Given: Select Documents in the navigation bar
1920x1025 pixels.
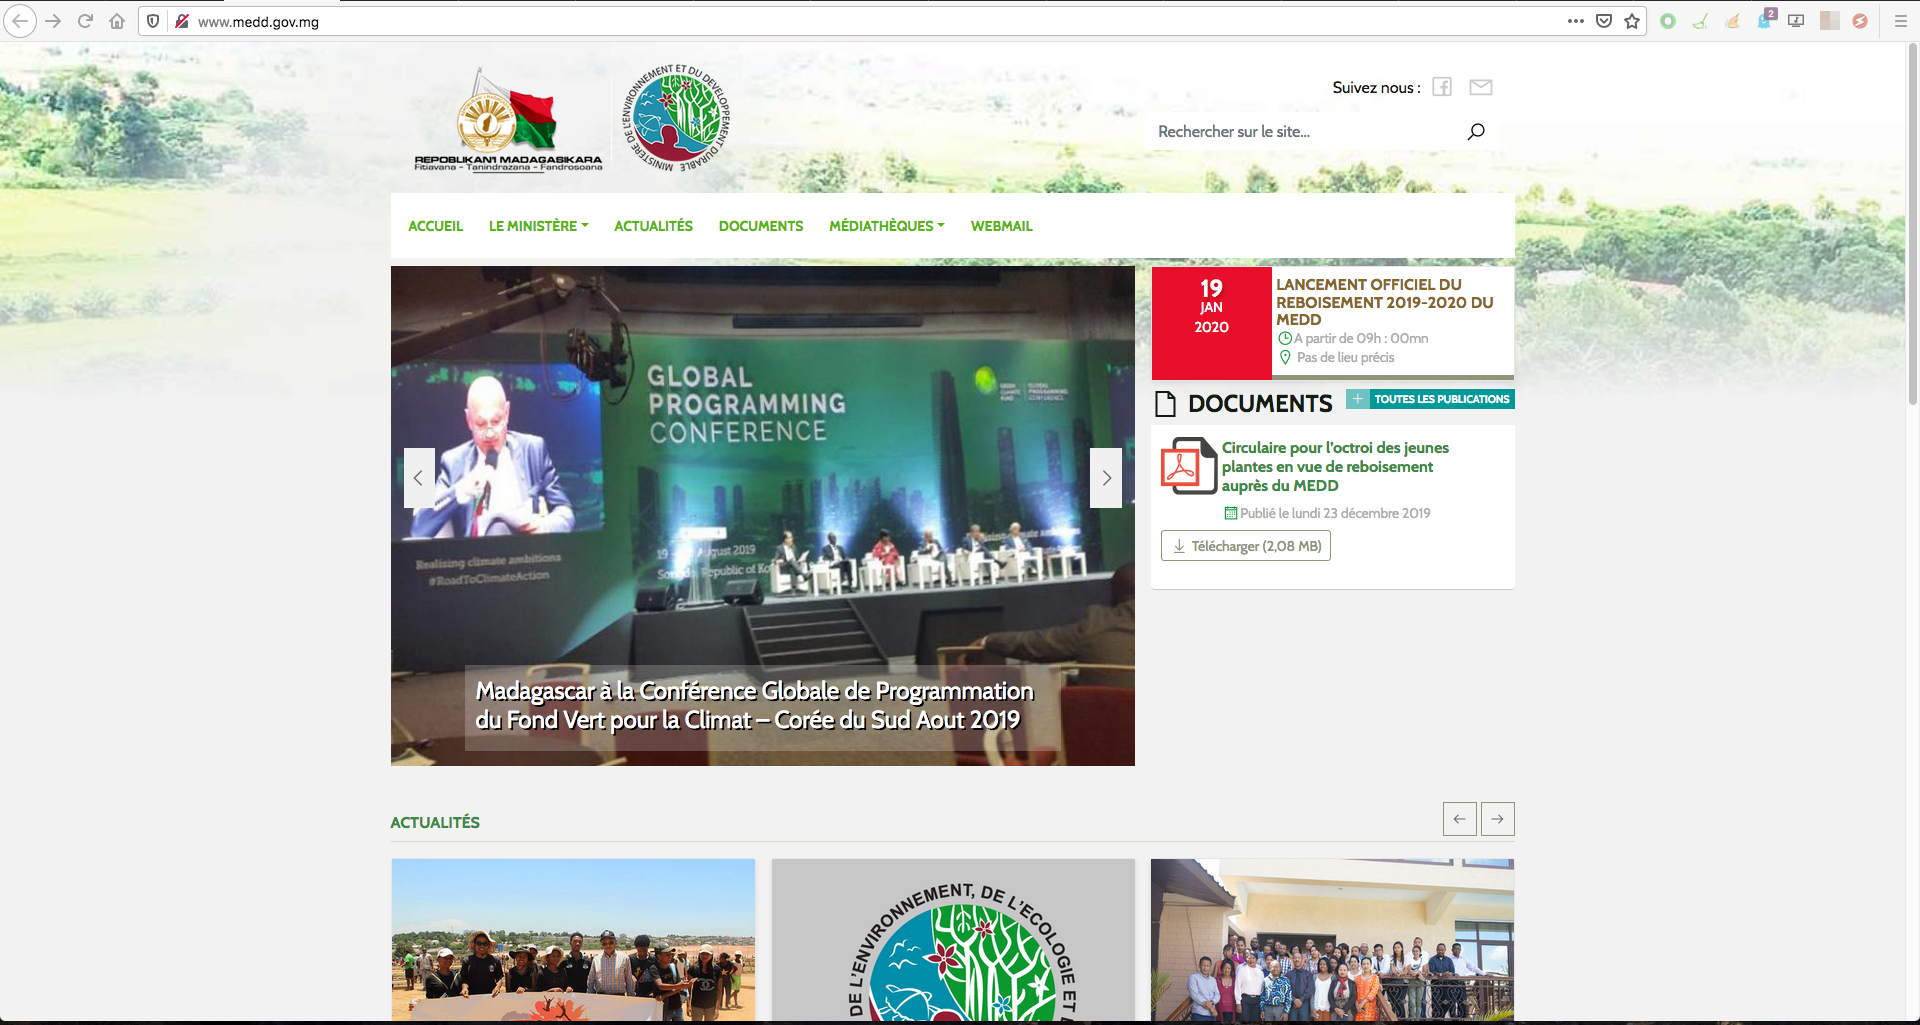Looking at the screenshot, I should tap(760, 226).
